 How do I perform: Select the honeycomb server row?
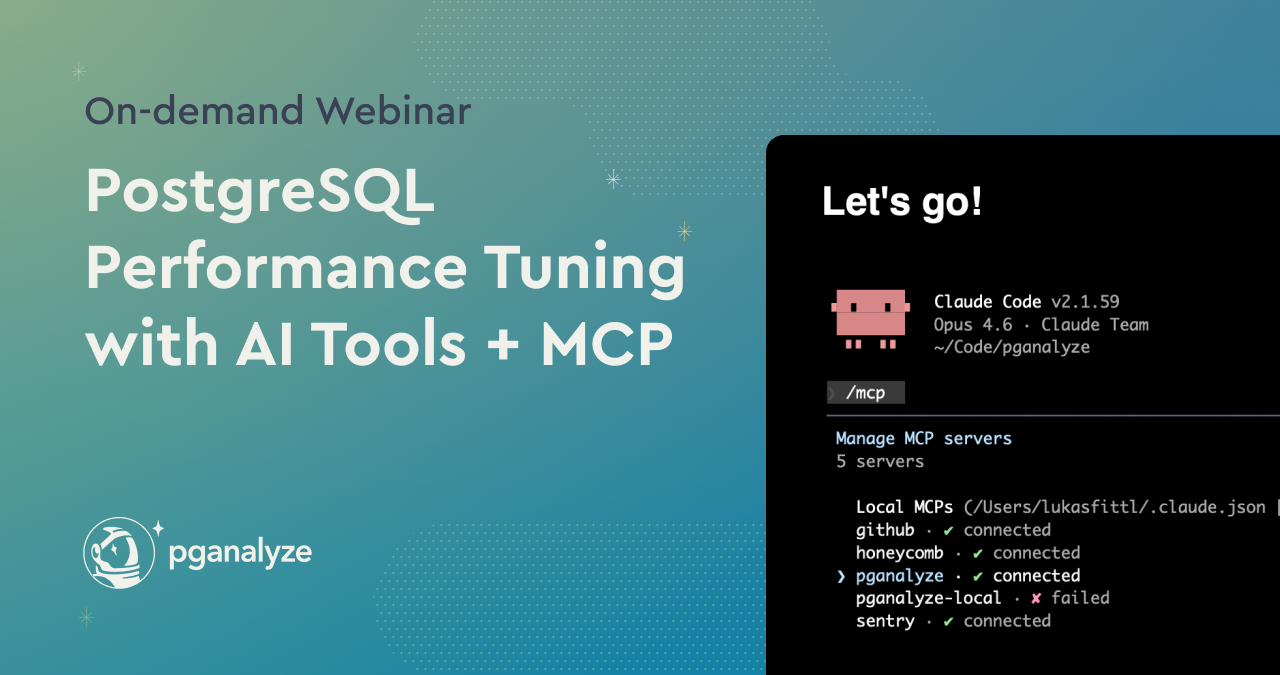(968, 553)
